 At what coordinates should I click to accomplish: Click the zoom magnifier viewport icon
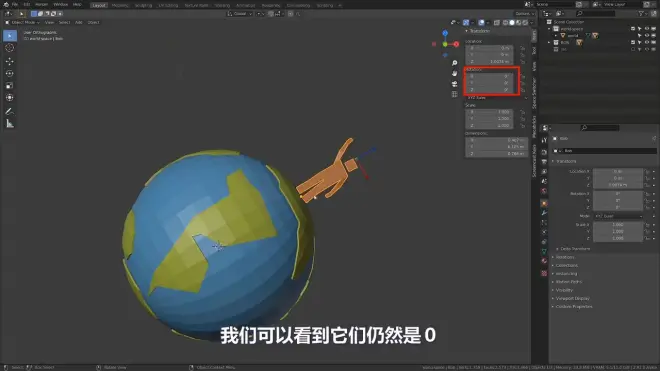tap(455, 63)
